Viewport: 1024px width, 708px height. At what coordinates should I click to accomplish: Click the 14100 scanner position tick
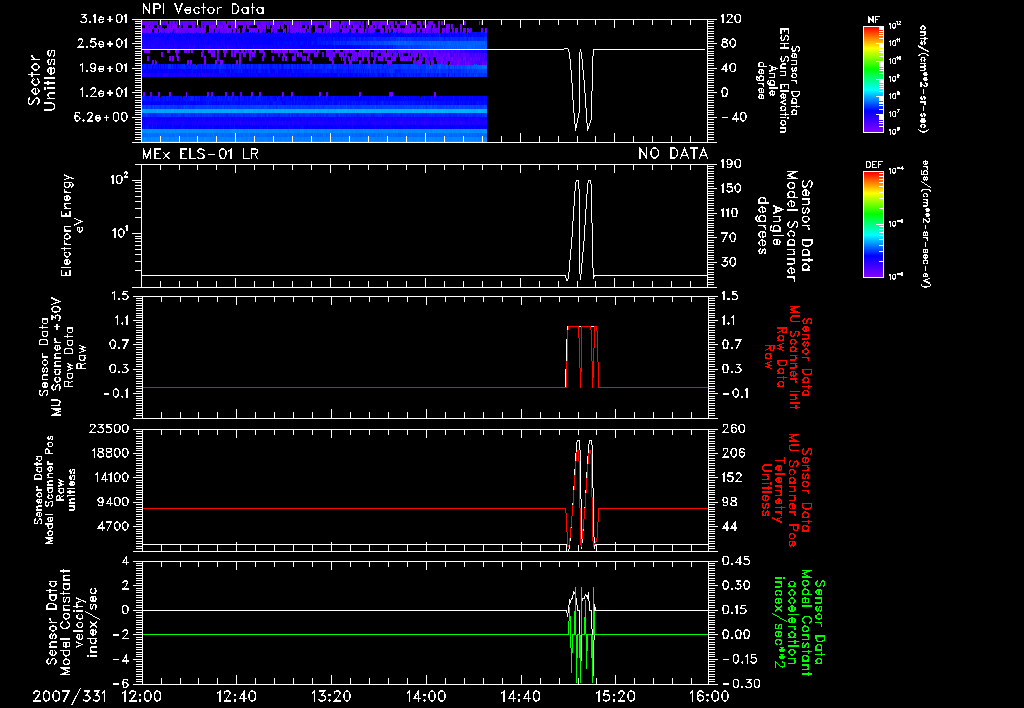[x=108, y=477]
